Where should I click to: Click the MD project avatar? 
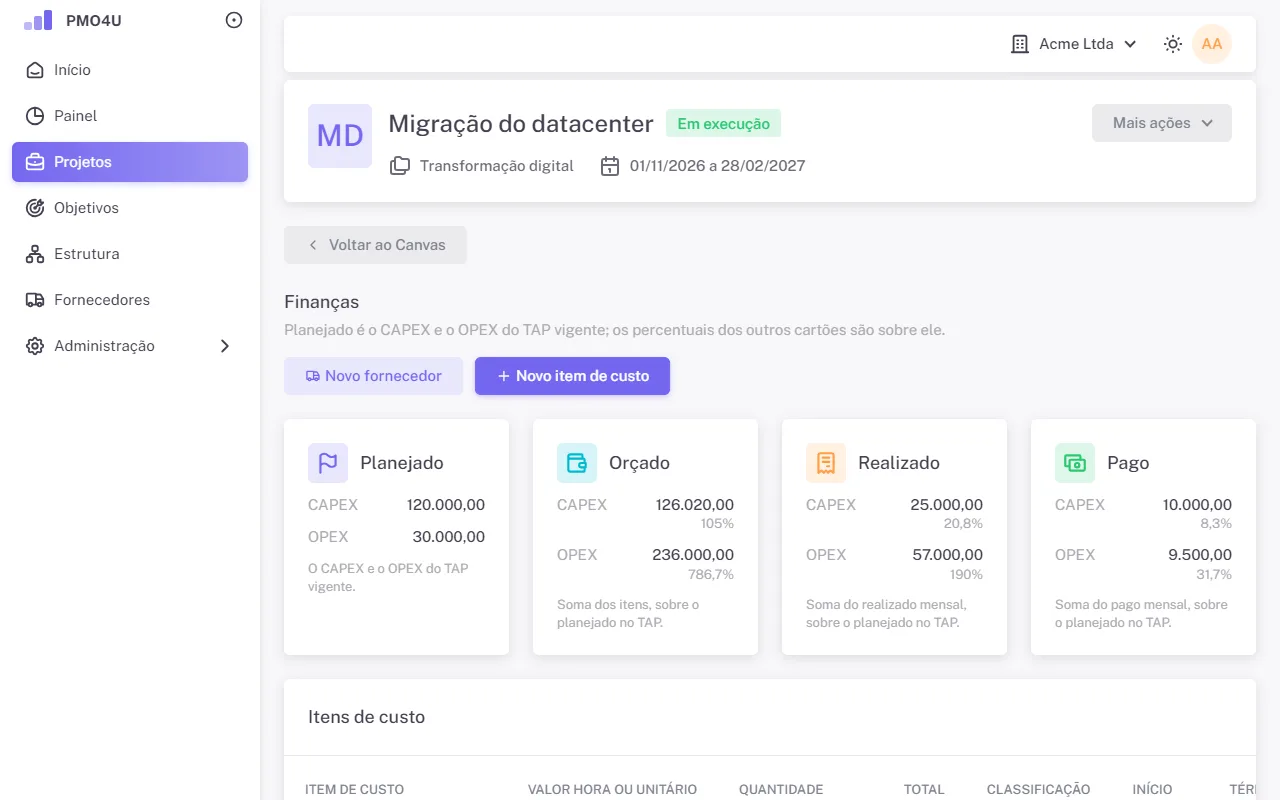tap(340, 136)
